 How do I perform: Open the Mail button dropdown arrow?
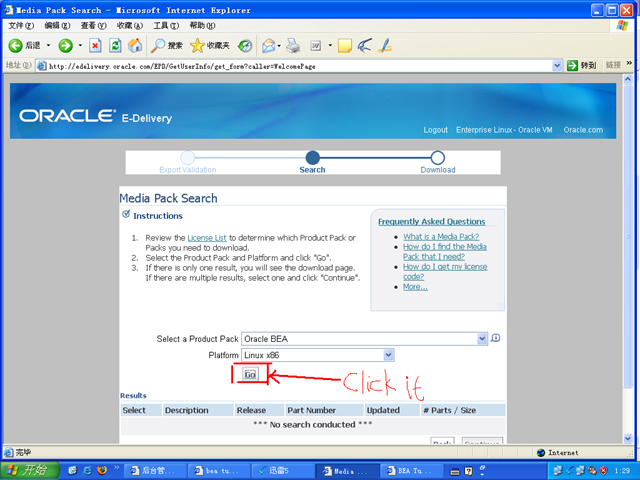click(279, 45)
